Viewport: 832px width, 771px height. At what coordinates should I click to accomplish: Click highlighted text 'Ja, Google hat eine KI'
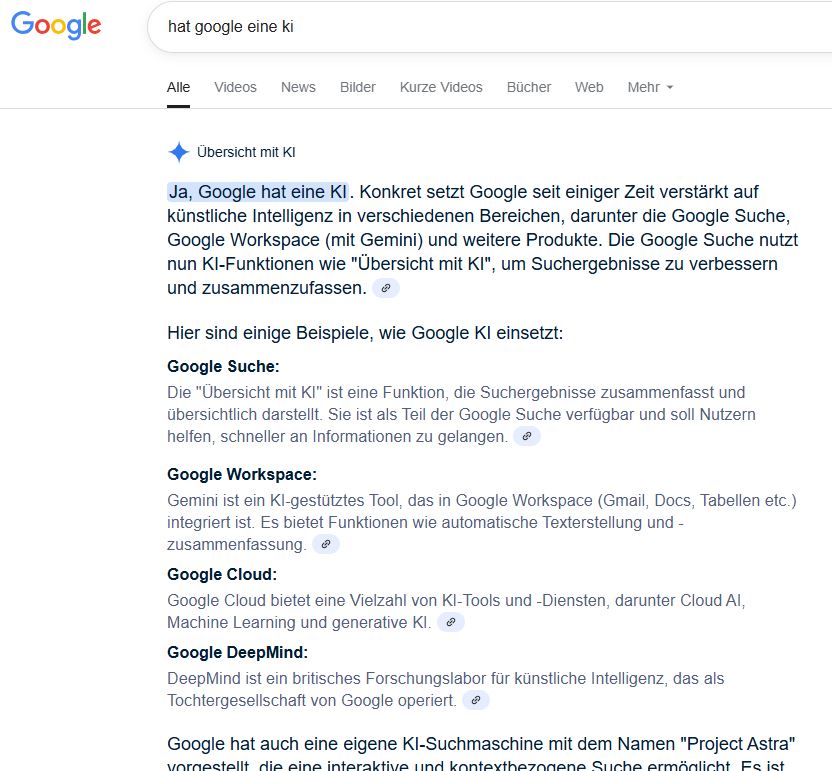click(x=258, y=192)
